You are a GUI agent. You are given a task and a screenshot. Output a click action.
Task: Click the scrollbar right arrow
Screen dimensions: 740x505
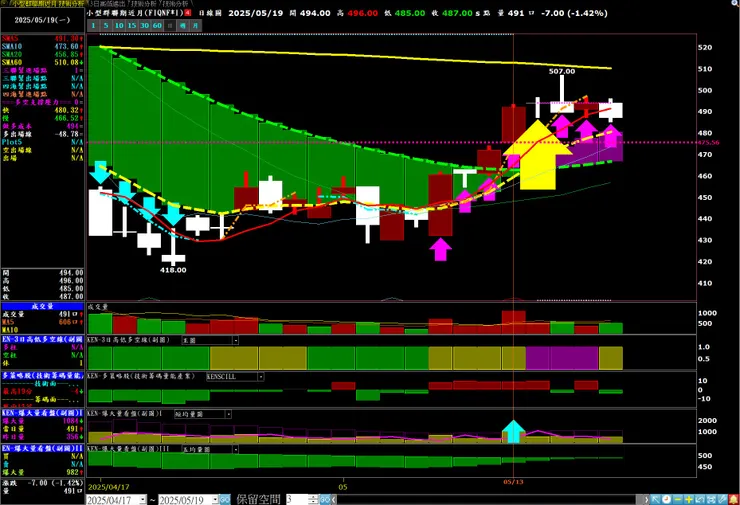tap(645, 500)
